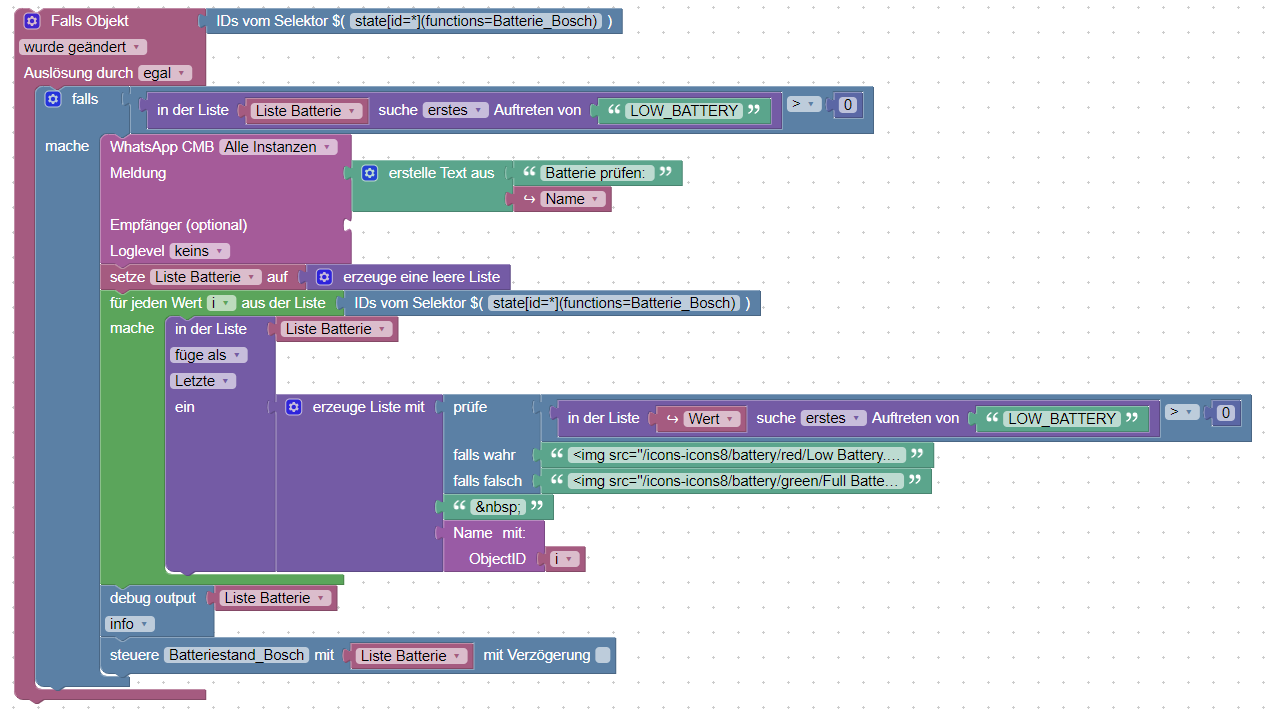Image resolution: width=1270 pixels, height=712 pixels.
Task: Click Empfänger (optional) label
Action: pyautogui.click(x=178, y=225)
